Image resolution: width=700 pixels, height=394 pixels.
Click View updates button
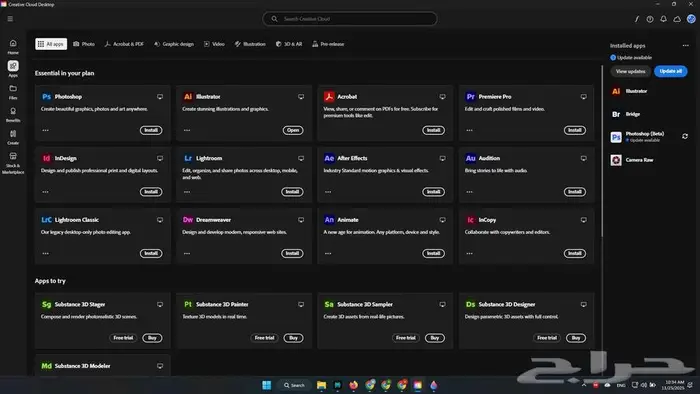[x=630, y=71]
